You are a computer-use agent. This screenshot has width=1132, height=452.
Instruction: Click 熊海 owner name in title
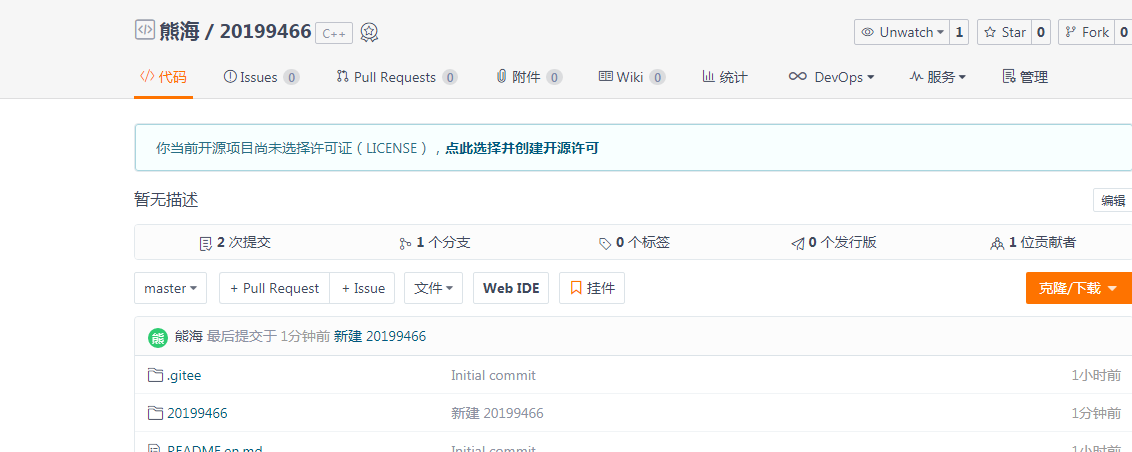point(179,31)
